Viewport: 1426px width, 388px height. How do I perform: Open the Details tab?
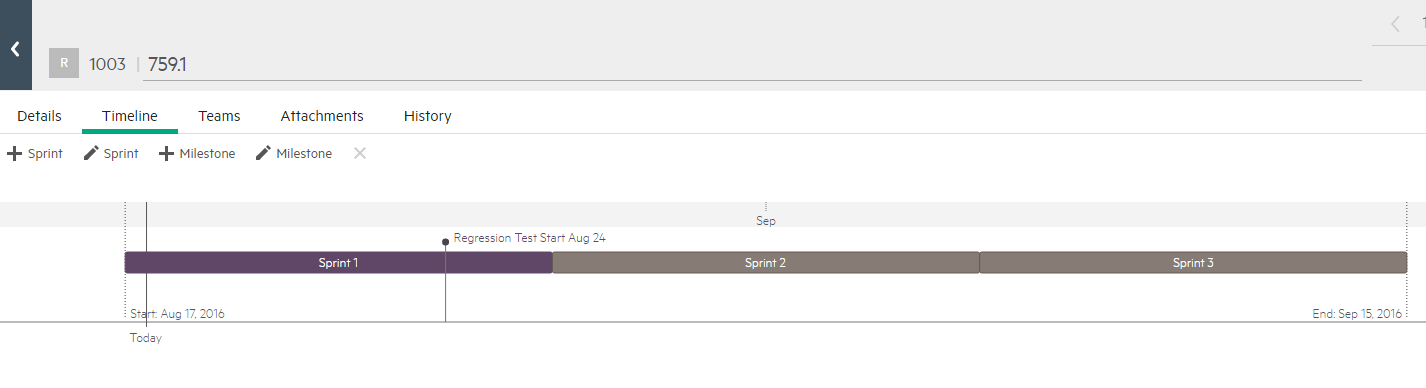click(x=39, y=116)
